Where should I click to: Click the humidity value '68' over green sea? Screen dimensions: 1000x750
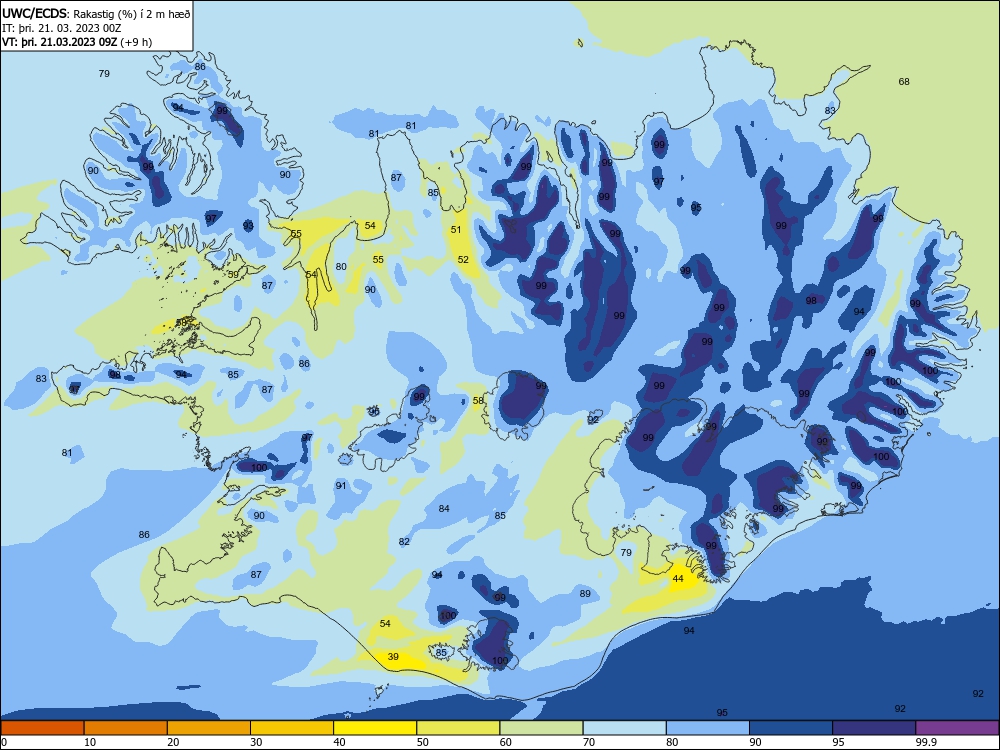(904, 82)
